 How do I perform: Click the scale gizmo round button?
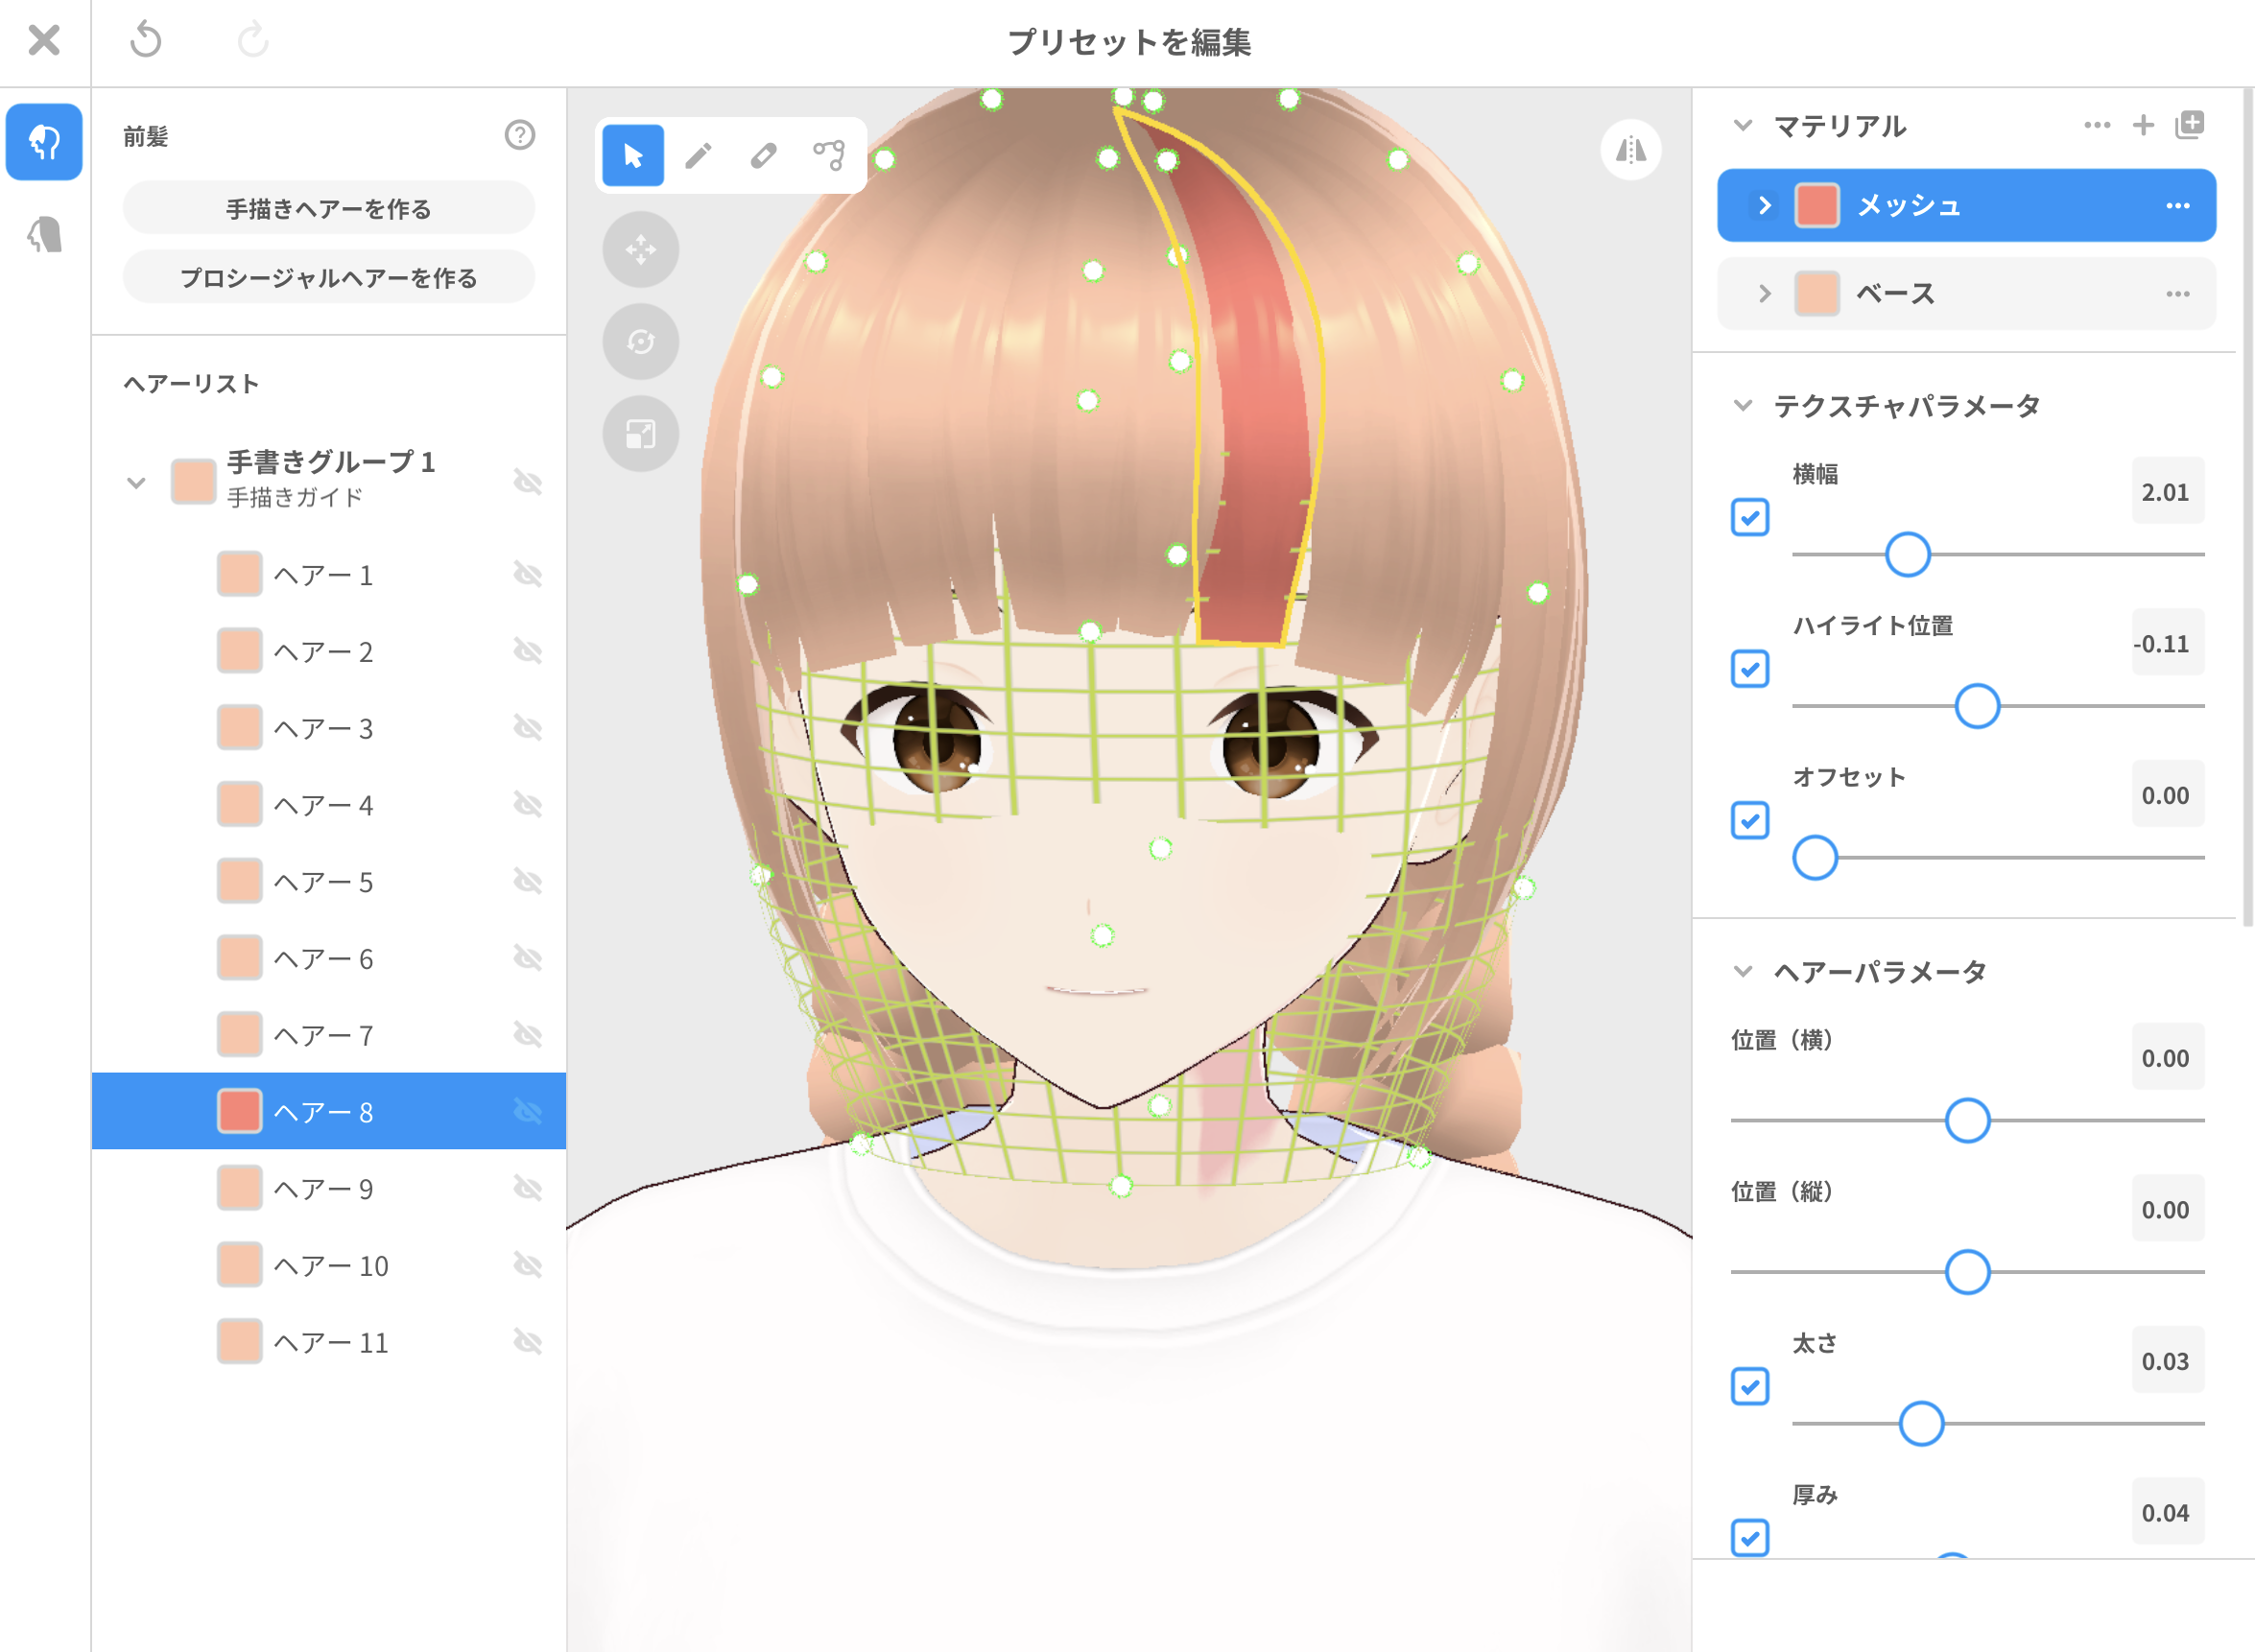[641, 434]
